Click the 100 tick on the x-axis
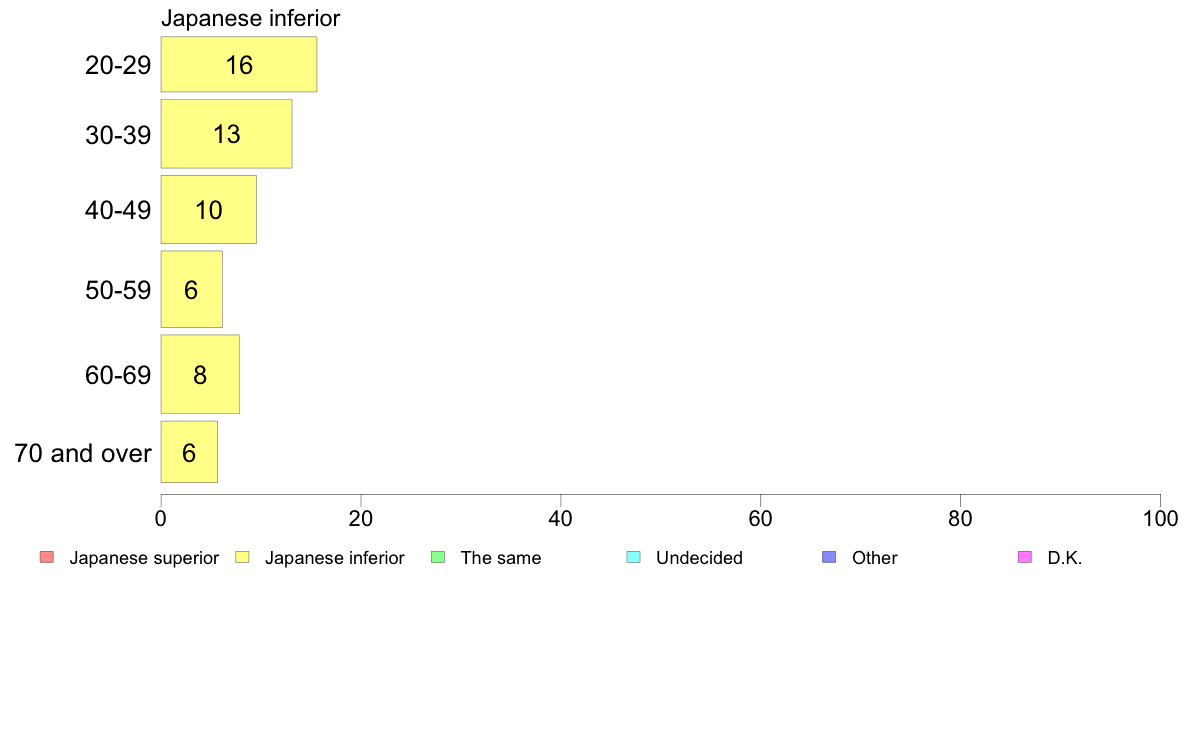Screen dimensions: 1188x736 pyautogui.click(x=1160, y=519)
